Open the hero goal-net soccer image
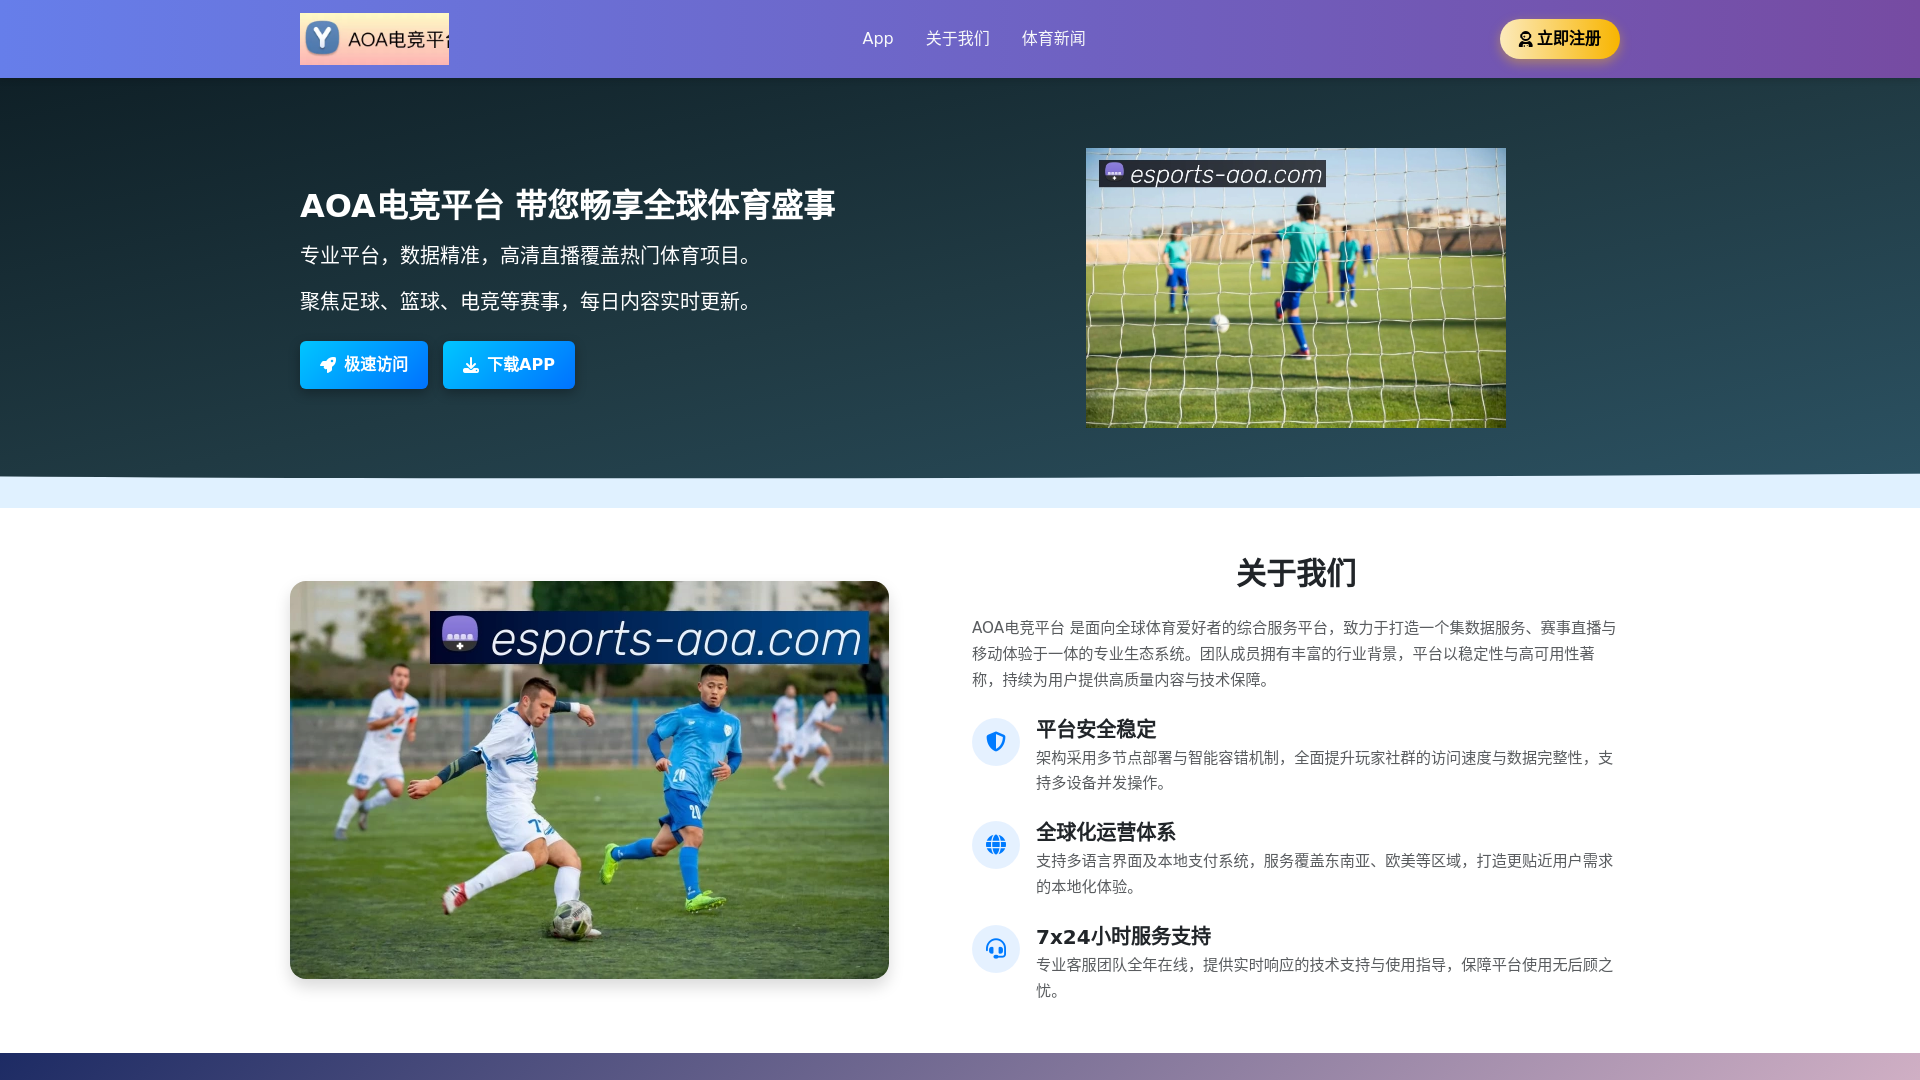Image resolution: width=1920 pixels, height=1080 pixels. (x=1296, y=288)
